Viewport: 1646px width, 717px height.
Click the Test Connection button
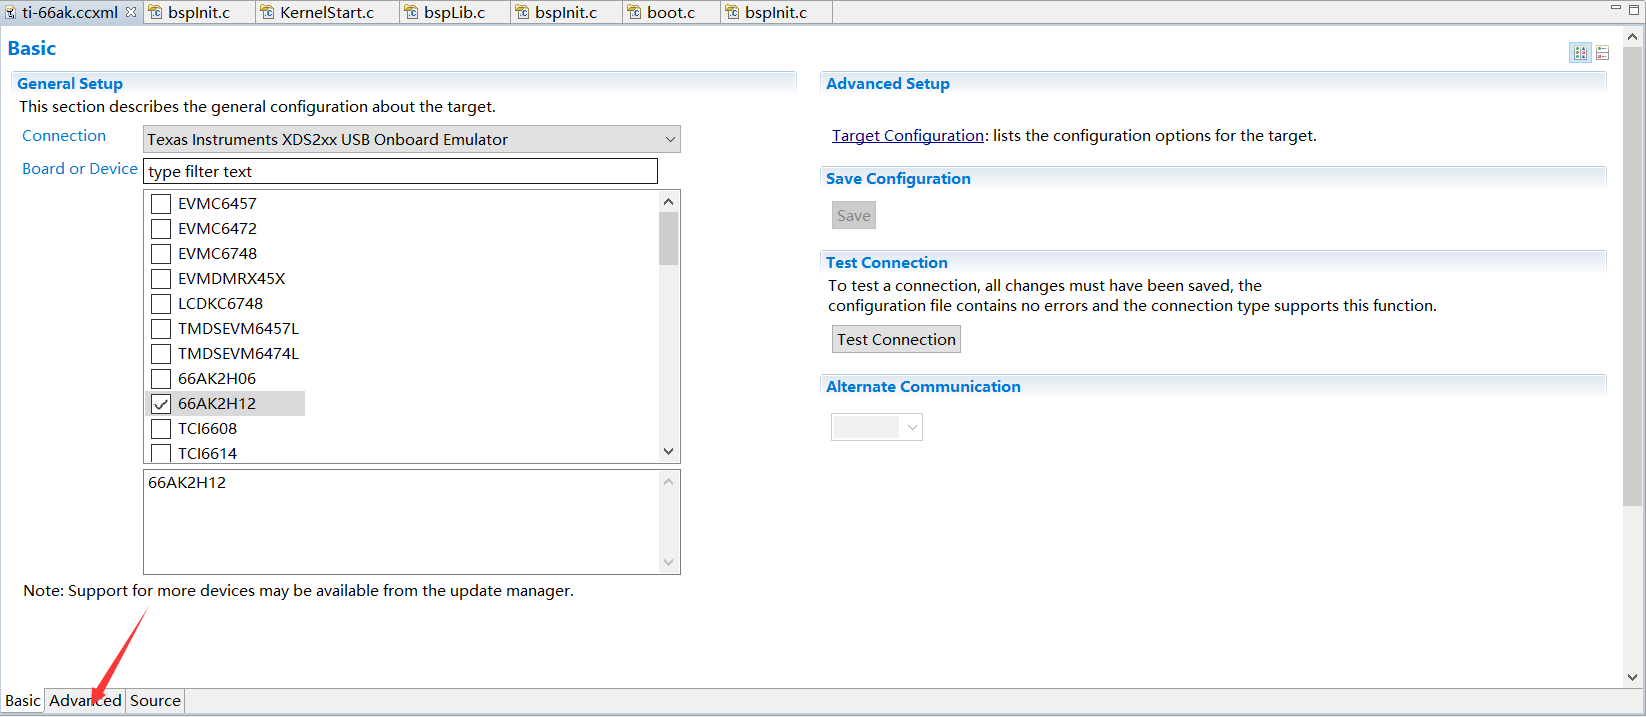pyautogui.click(x=896, y=339)
